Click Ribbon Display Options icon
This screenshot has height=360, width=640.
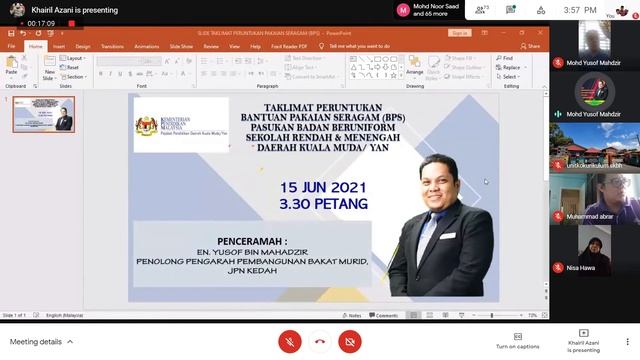[x=484, y=33]
